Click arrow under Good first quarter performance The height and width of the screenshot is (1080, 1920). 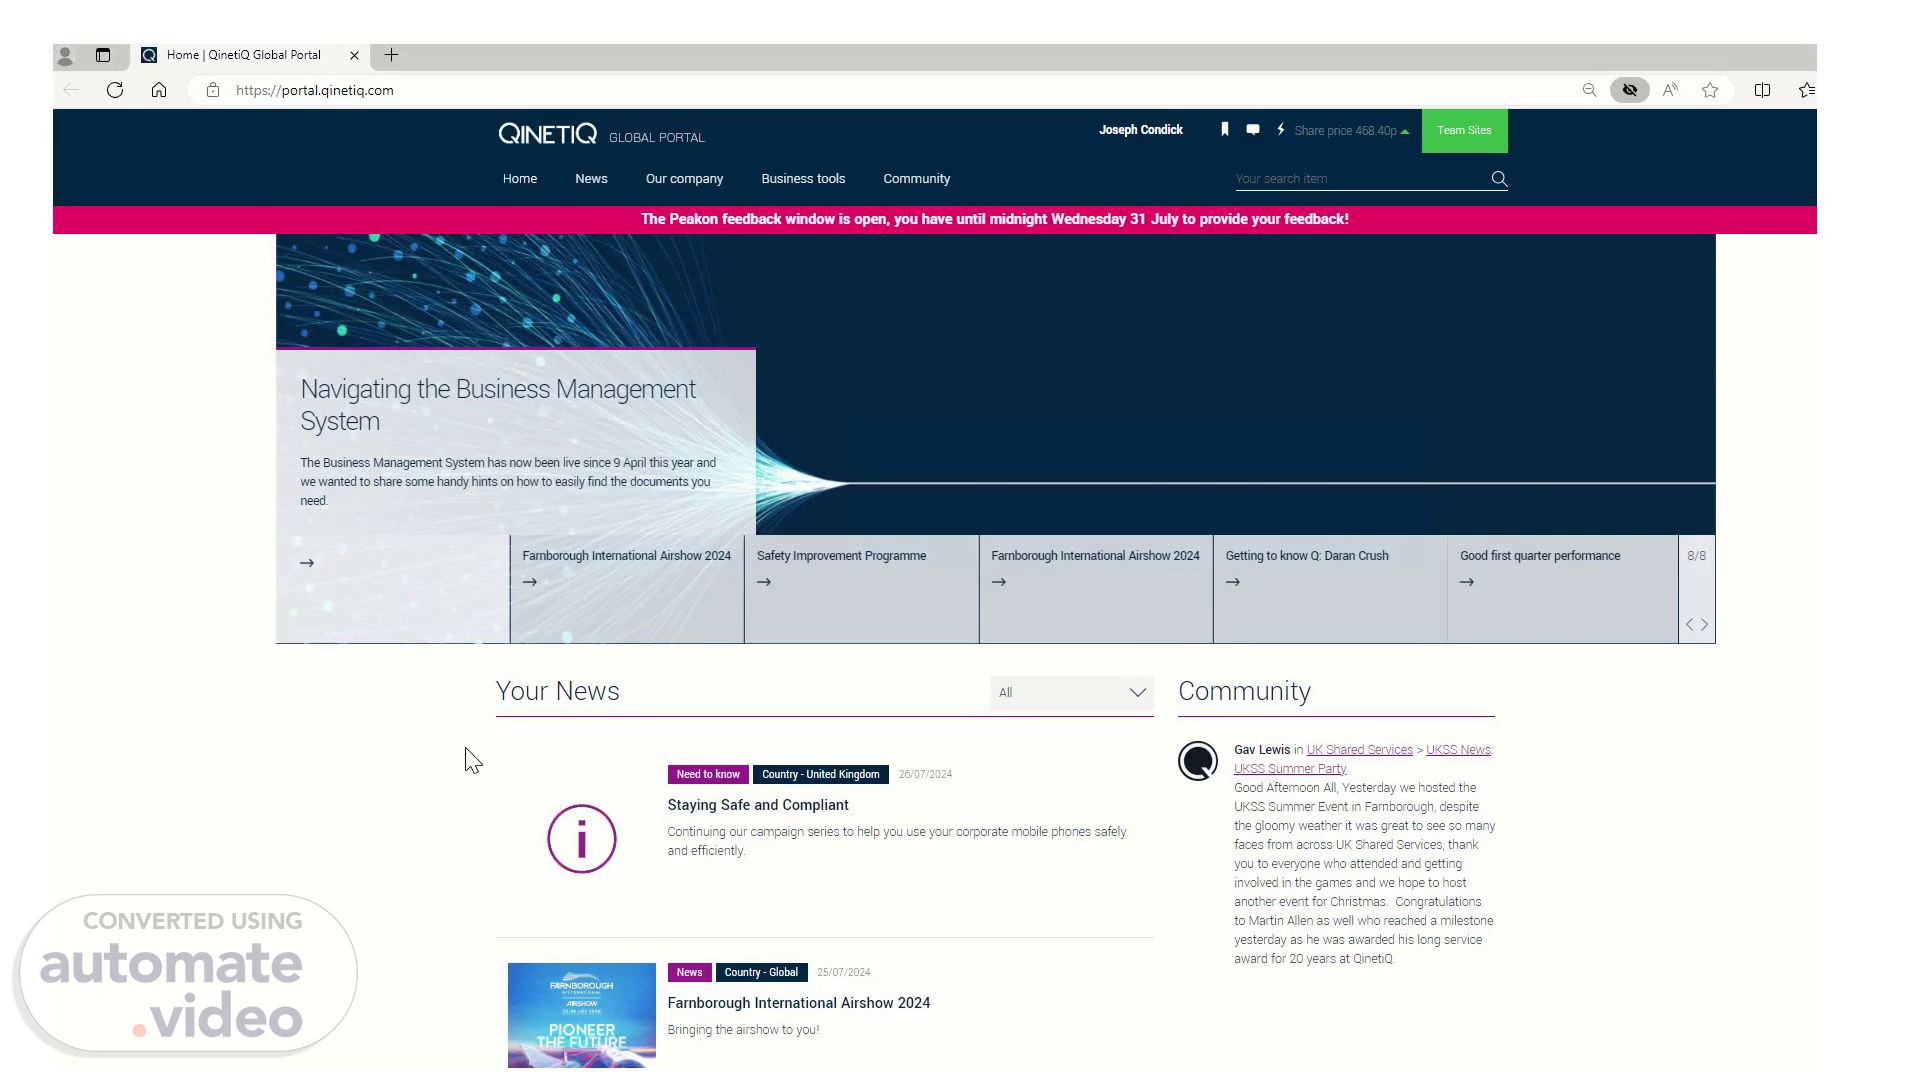click(x=1467, y=582)
